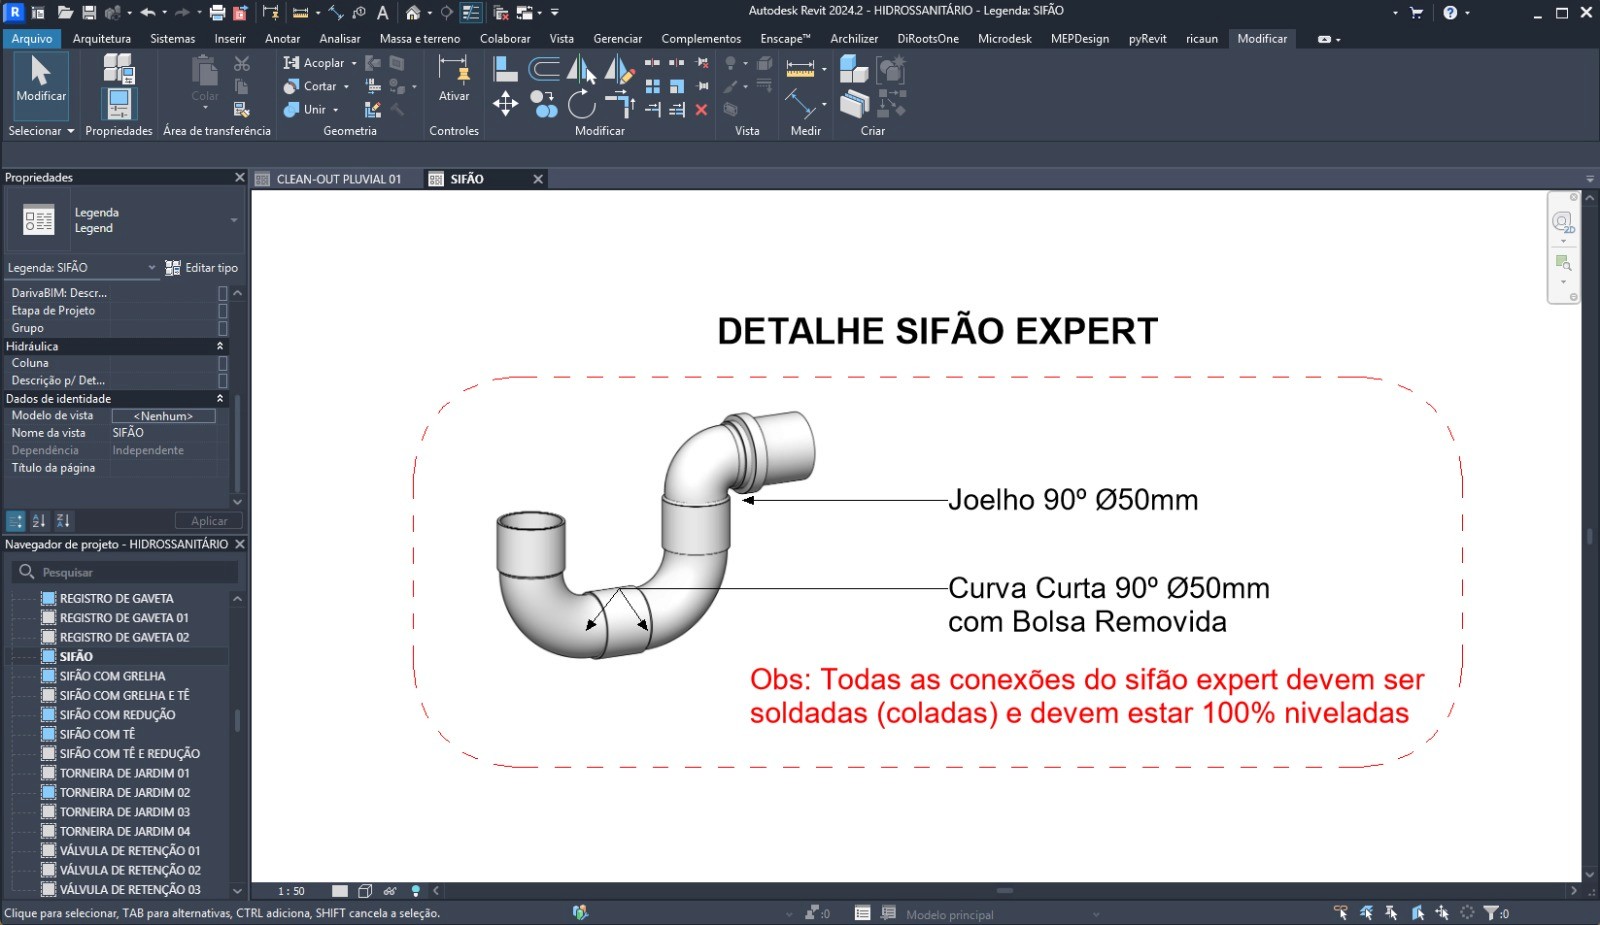1600x925 pixels.
Task: Switch to CLEAN-OUT PLUVIAL 01 view tab
Action: 338,179
